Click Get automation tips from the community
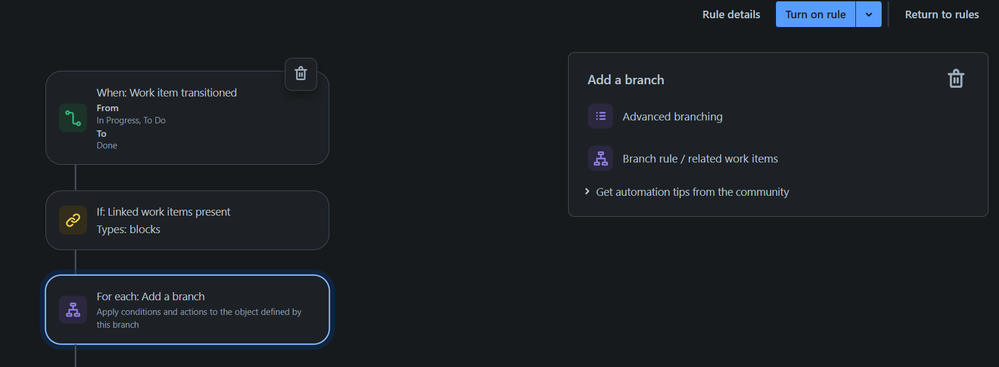 [x=692, y=192]
